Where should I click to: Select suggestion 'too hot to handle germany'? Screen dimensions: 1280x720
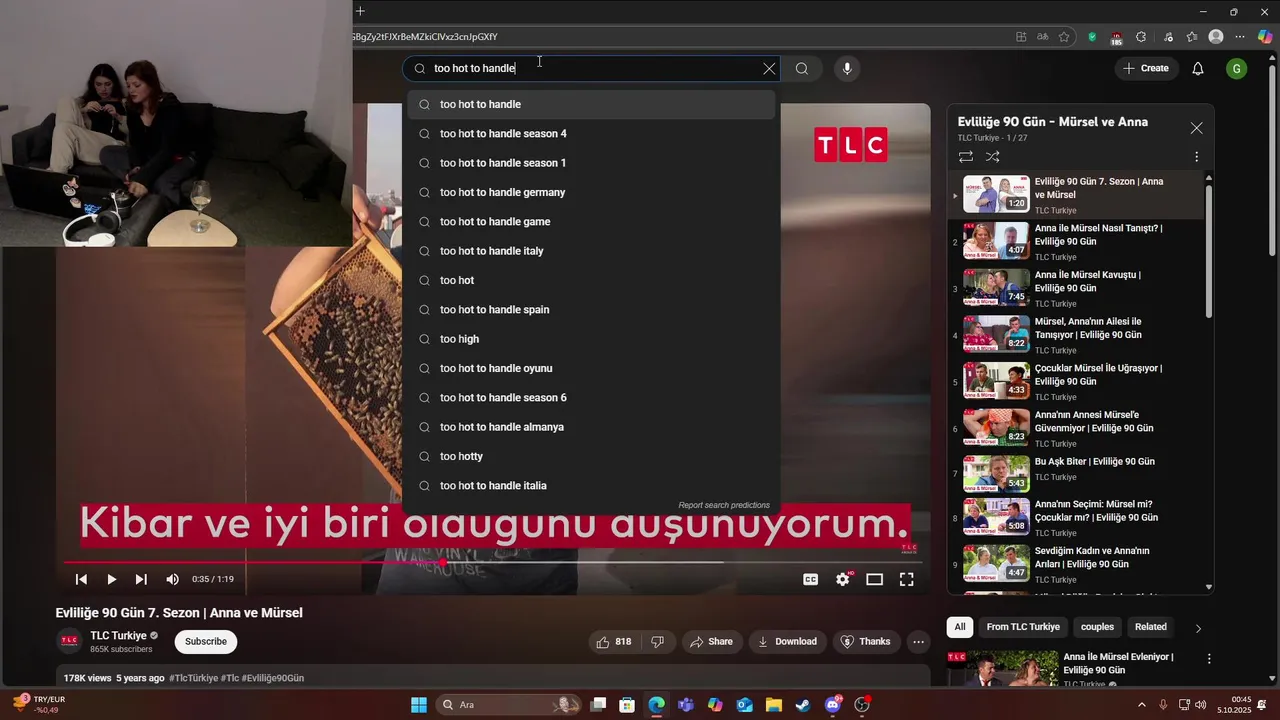point(590,192)
